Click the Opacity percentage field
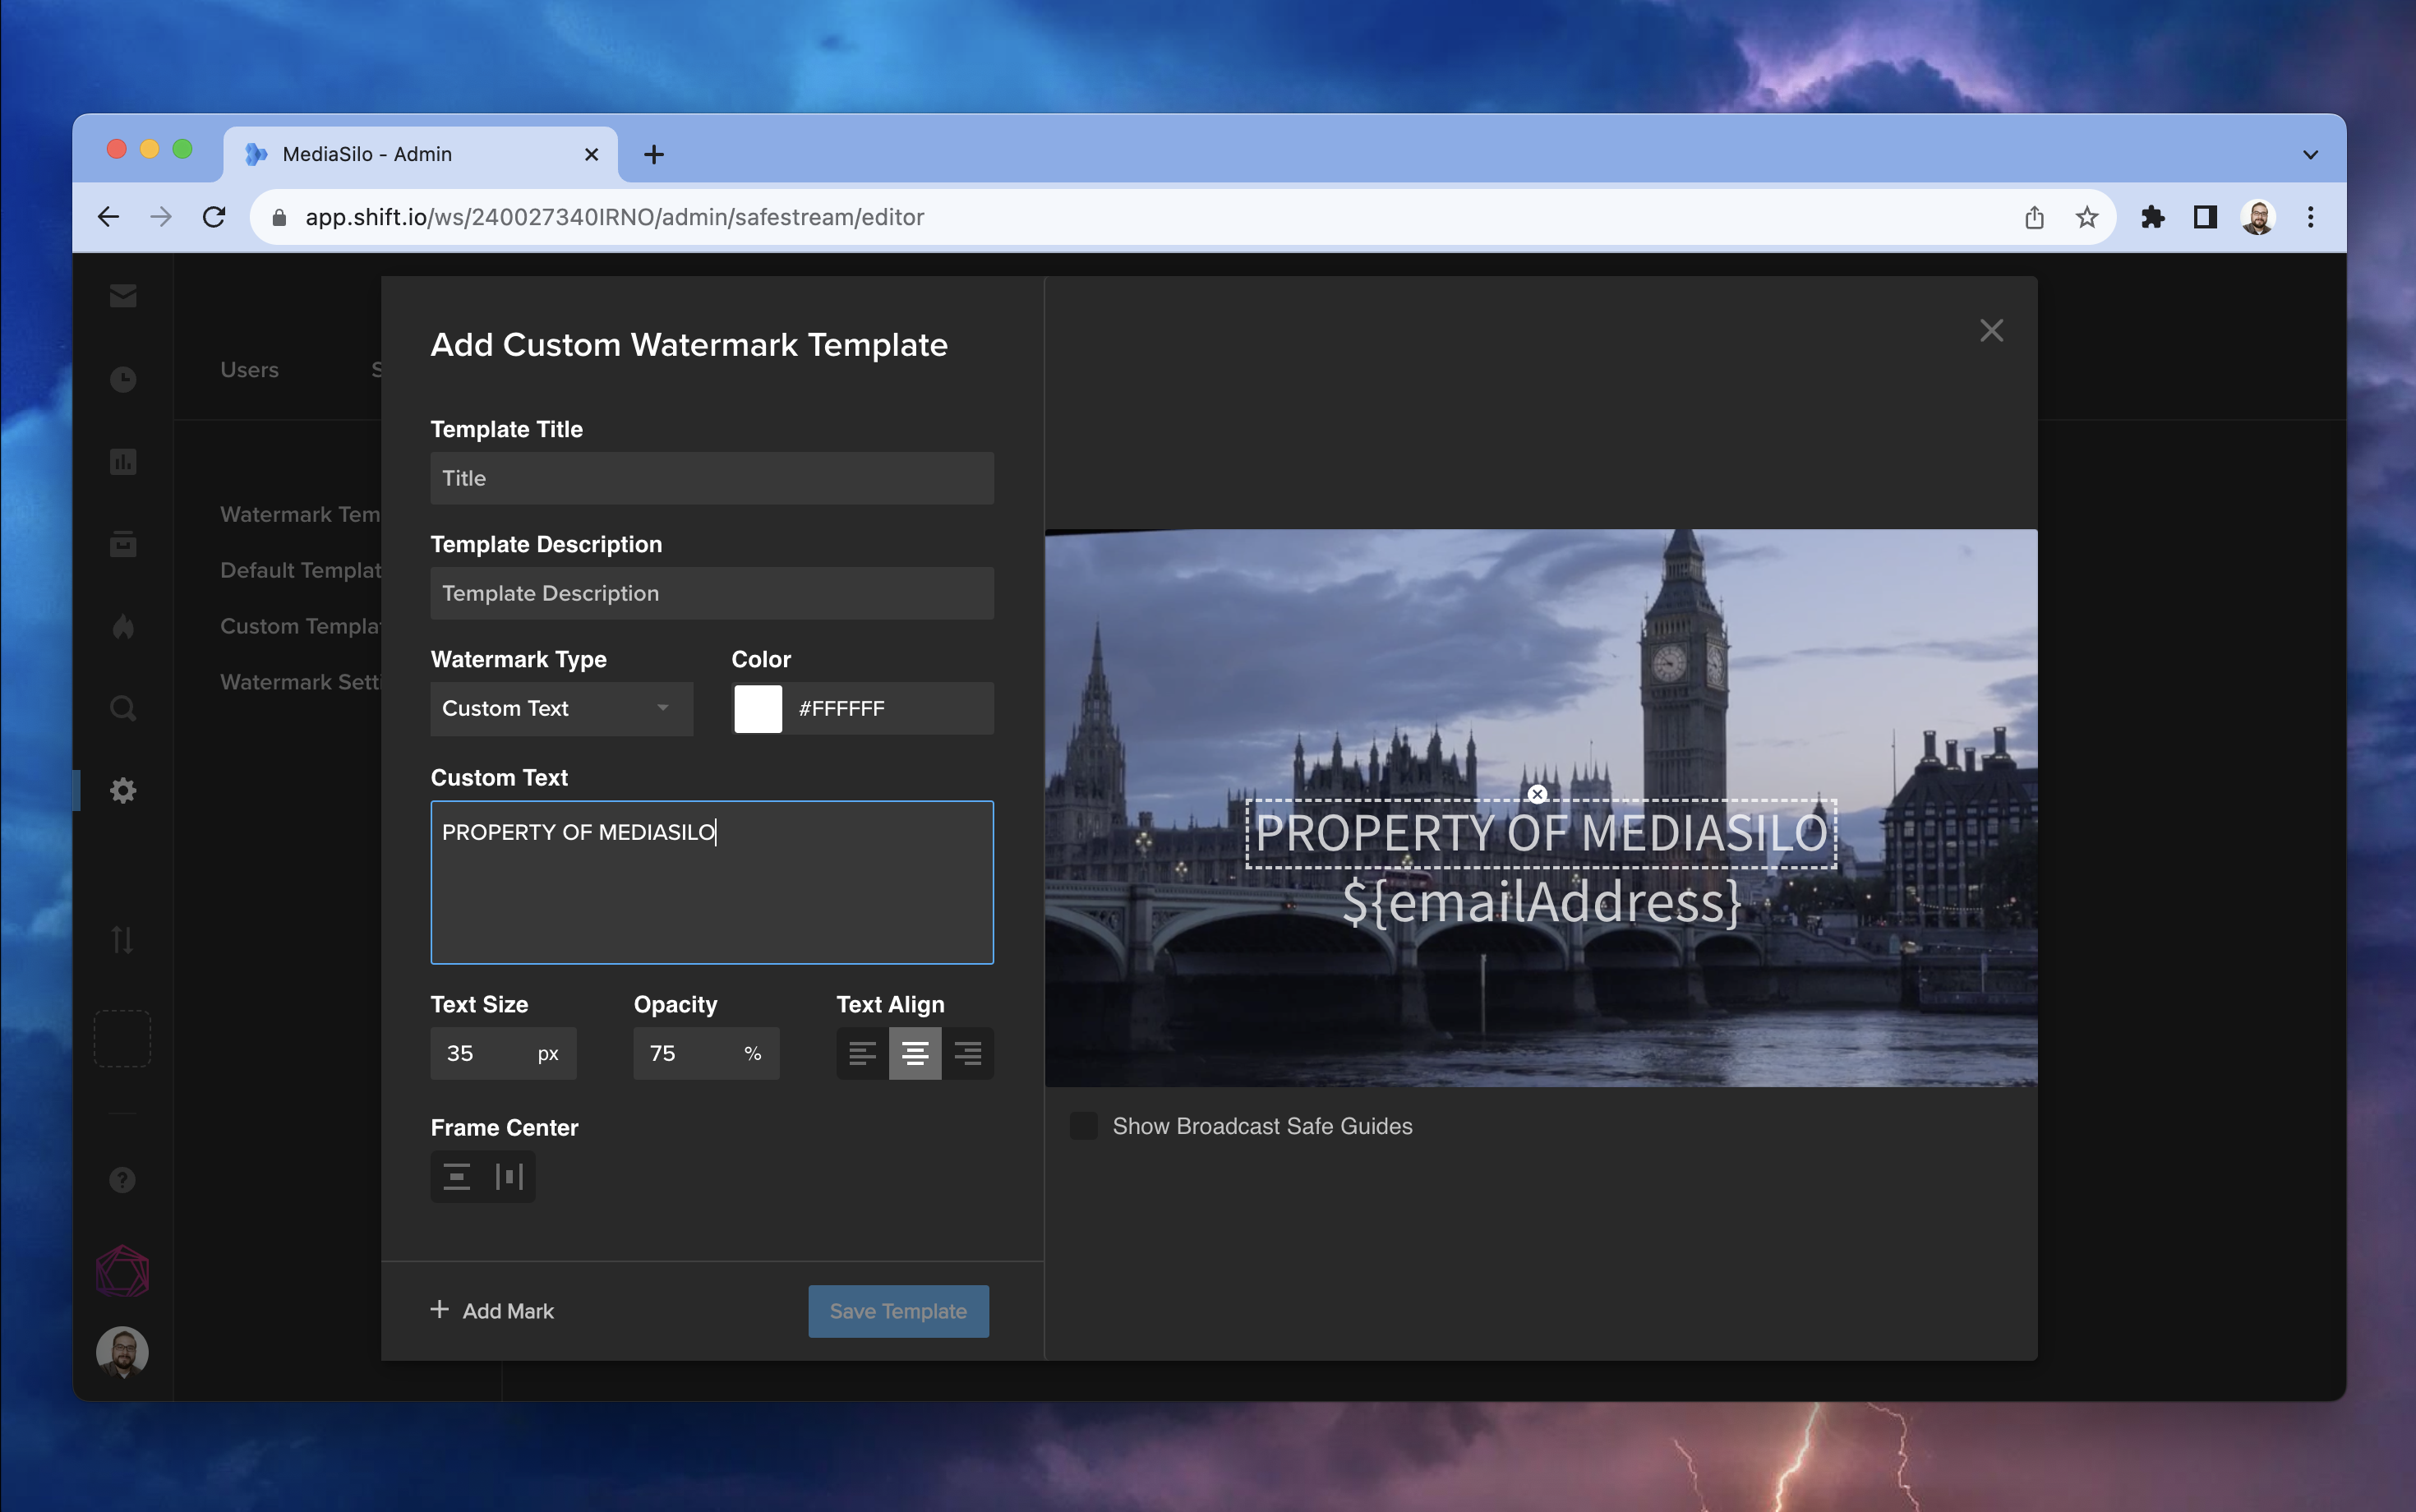 (706, 1053)
